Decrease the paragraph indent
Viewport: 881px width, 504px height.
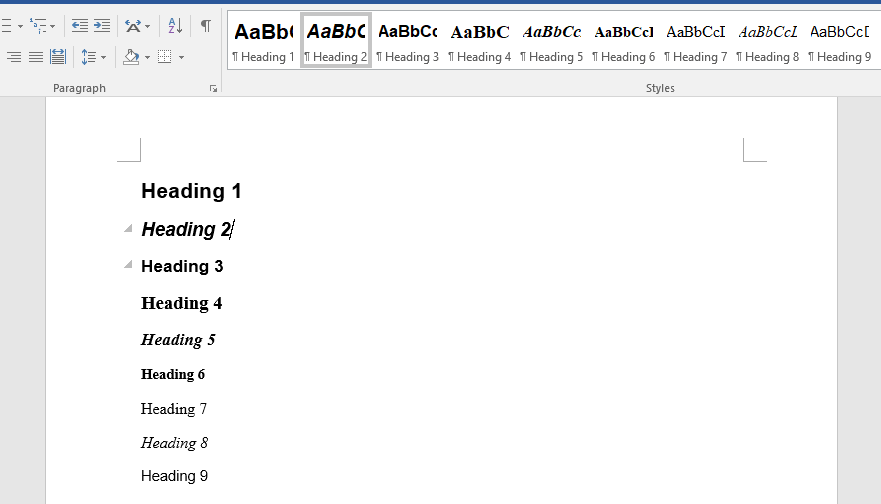pyautogui.click(x=80, y=26)
